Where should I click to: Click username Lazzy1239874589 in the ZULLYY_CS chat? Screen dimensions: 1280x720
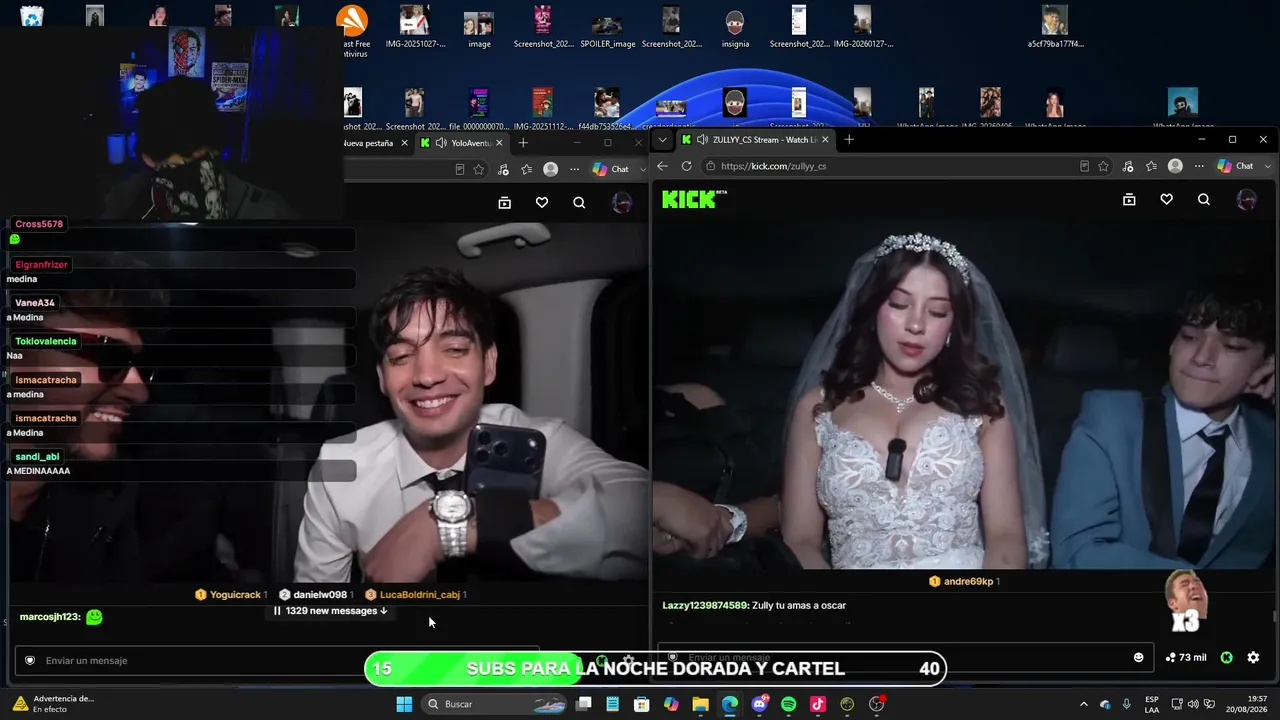point(704,605)
